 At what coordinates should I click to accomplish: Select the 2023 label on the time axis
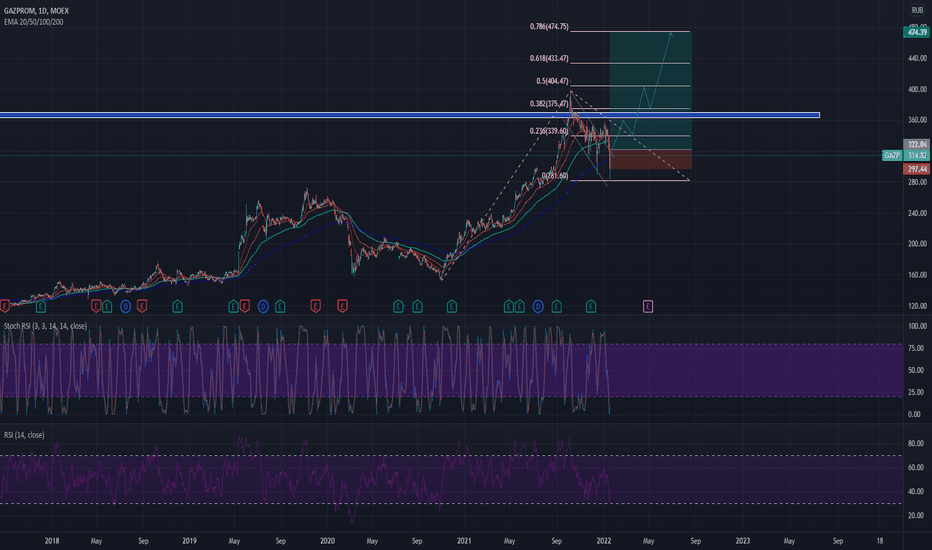pos(742,541)
